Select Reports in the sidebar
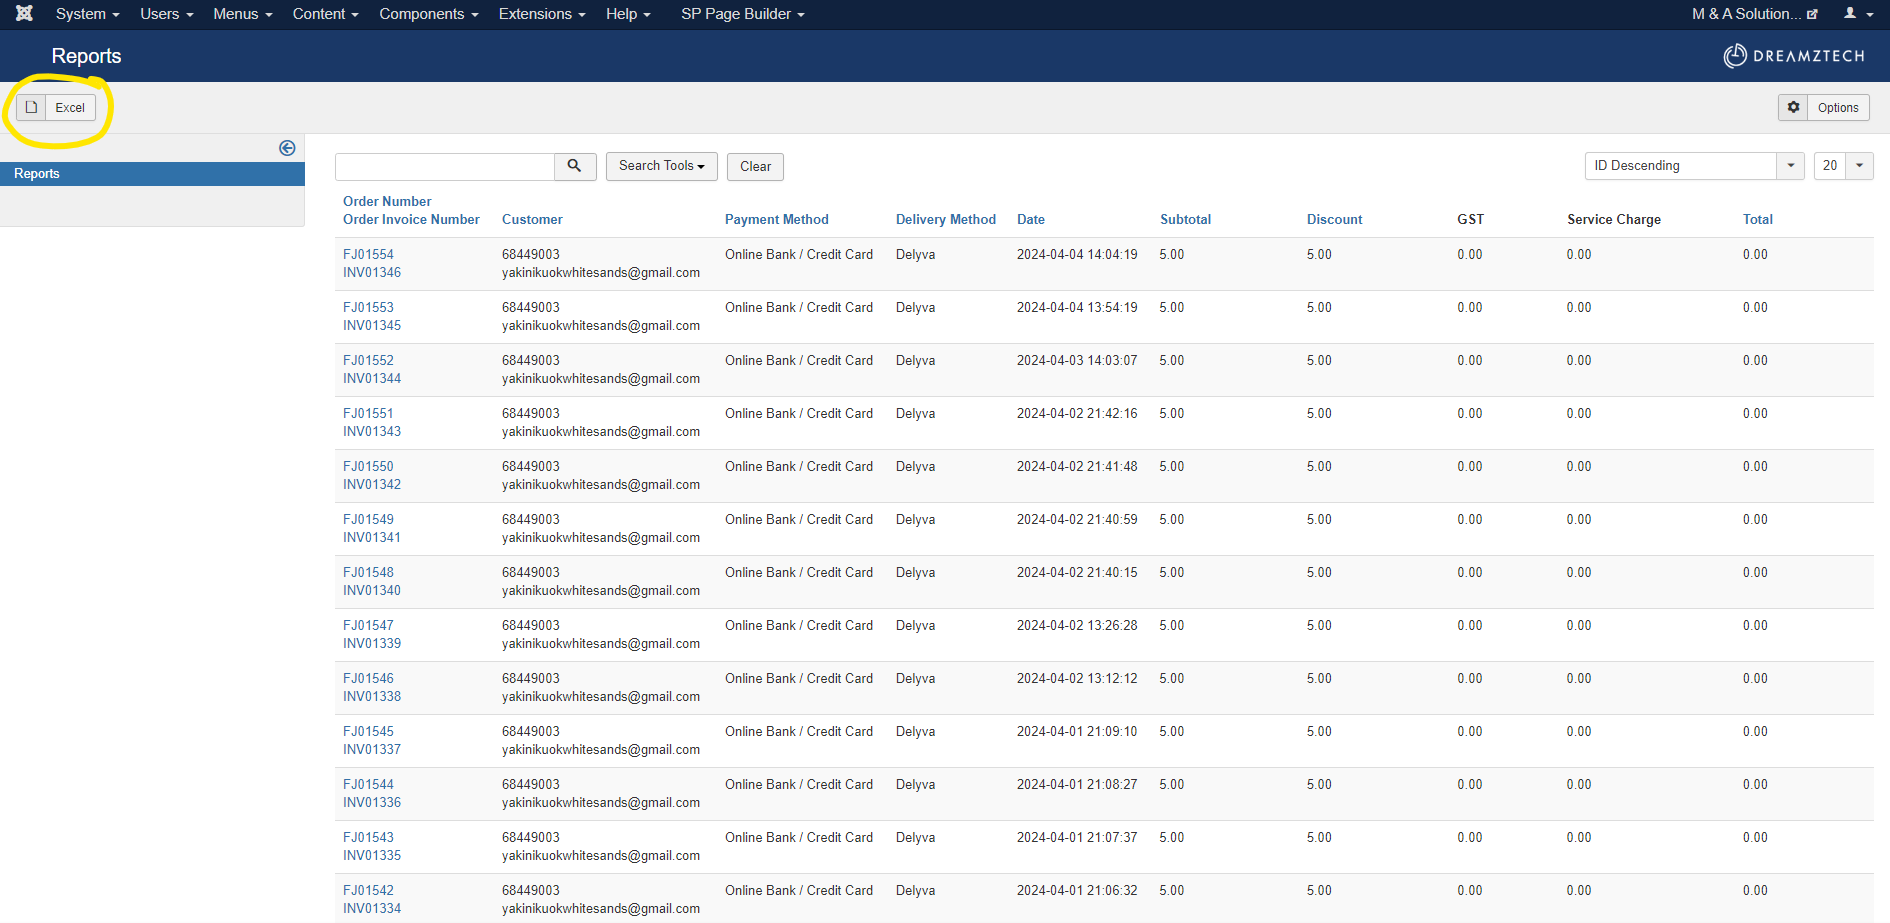This screenshot has width=1890, height=923. point(152,174)
